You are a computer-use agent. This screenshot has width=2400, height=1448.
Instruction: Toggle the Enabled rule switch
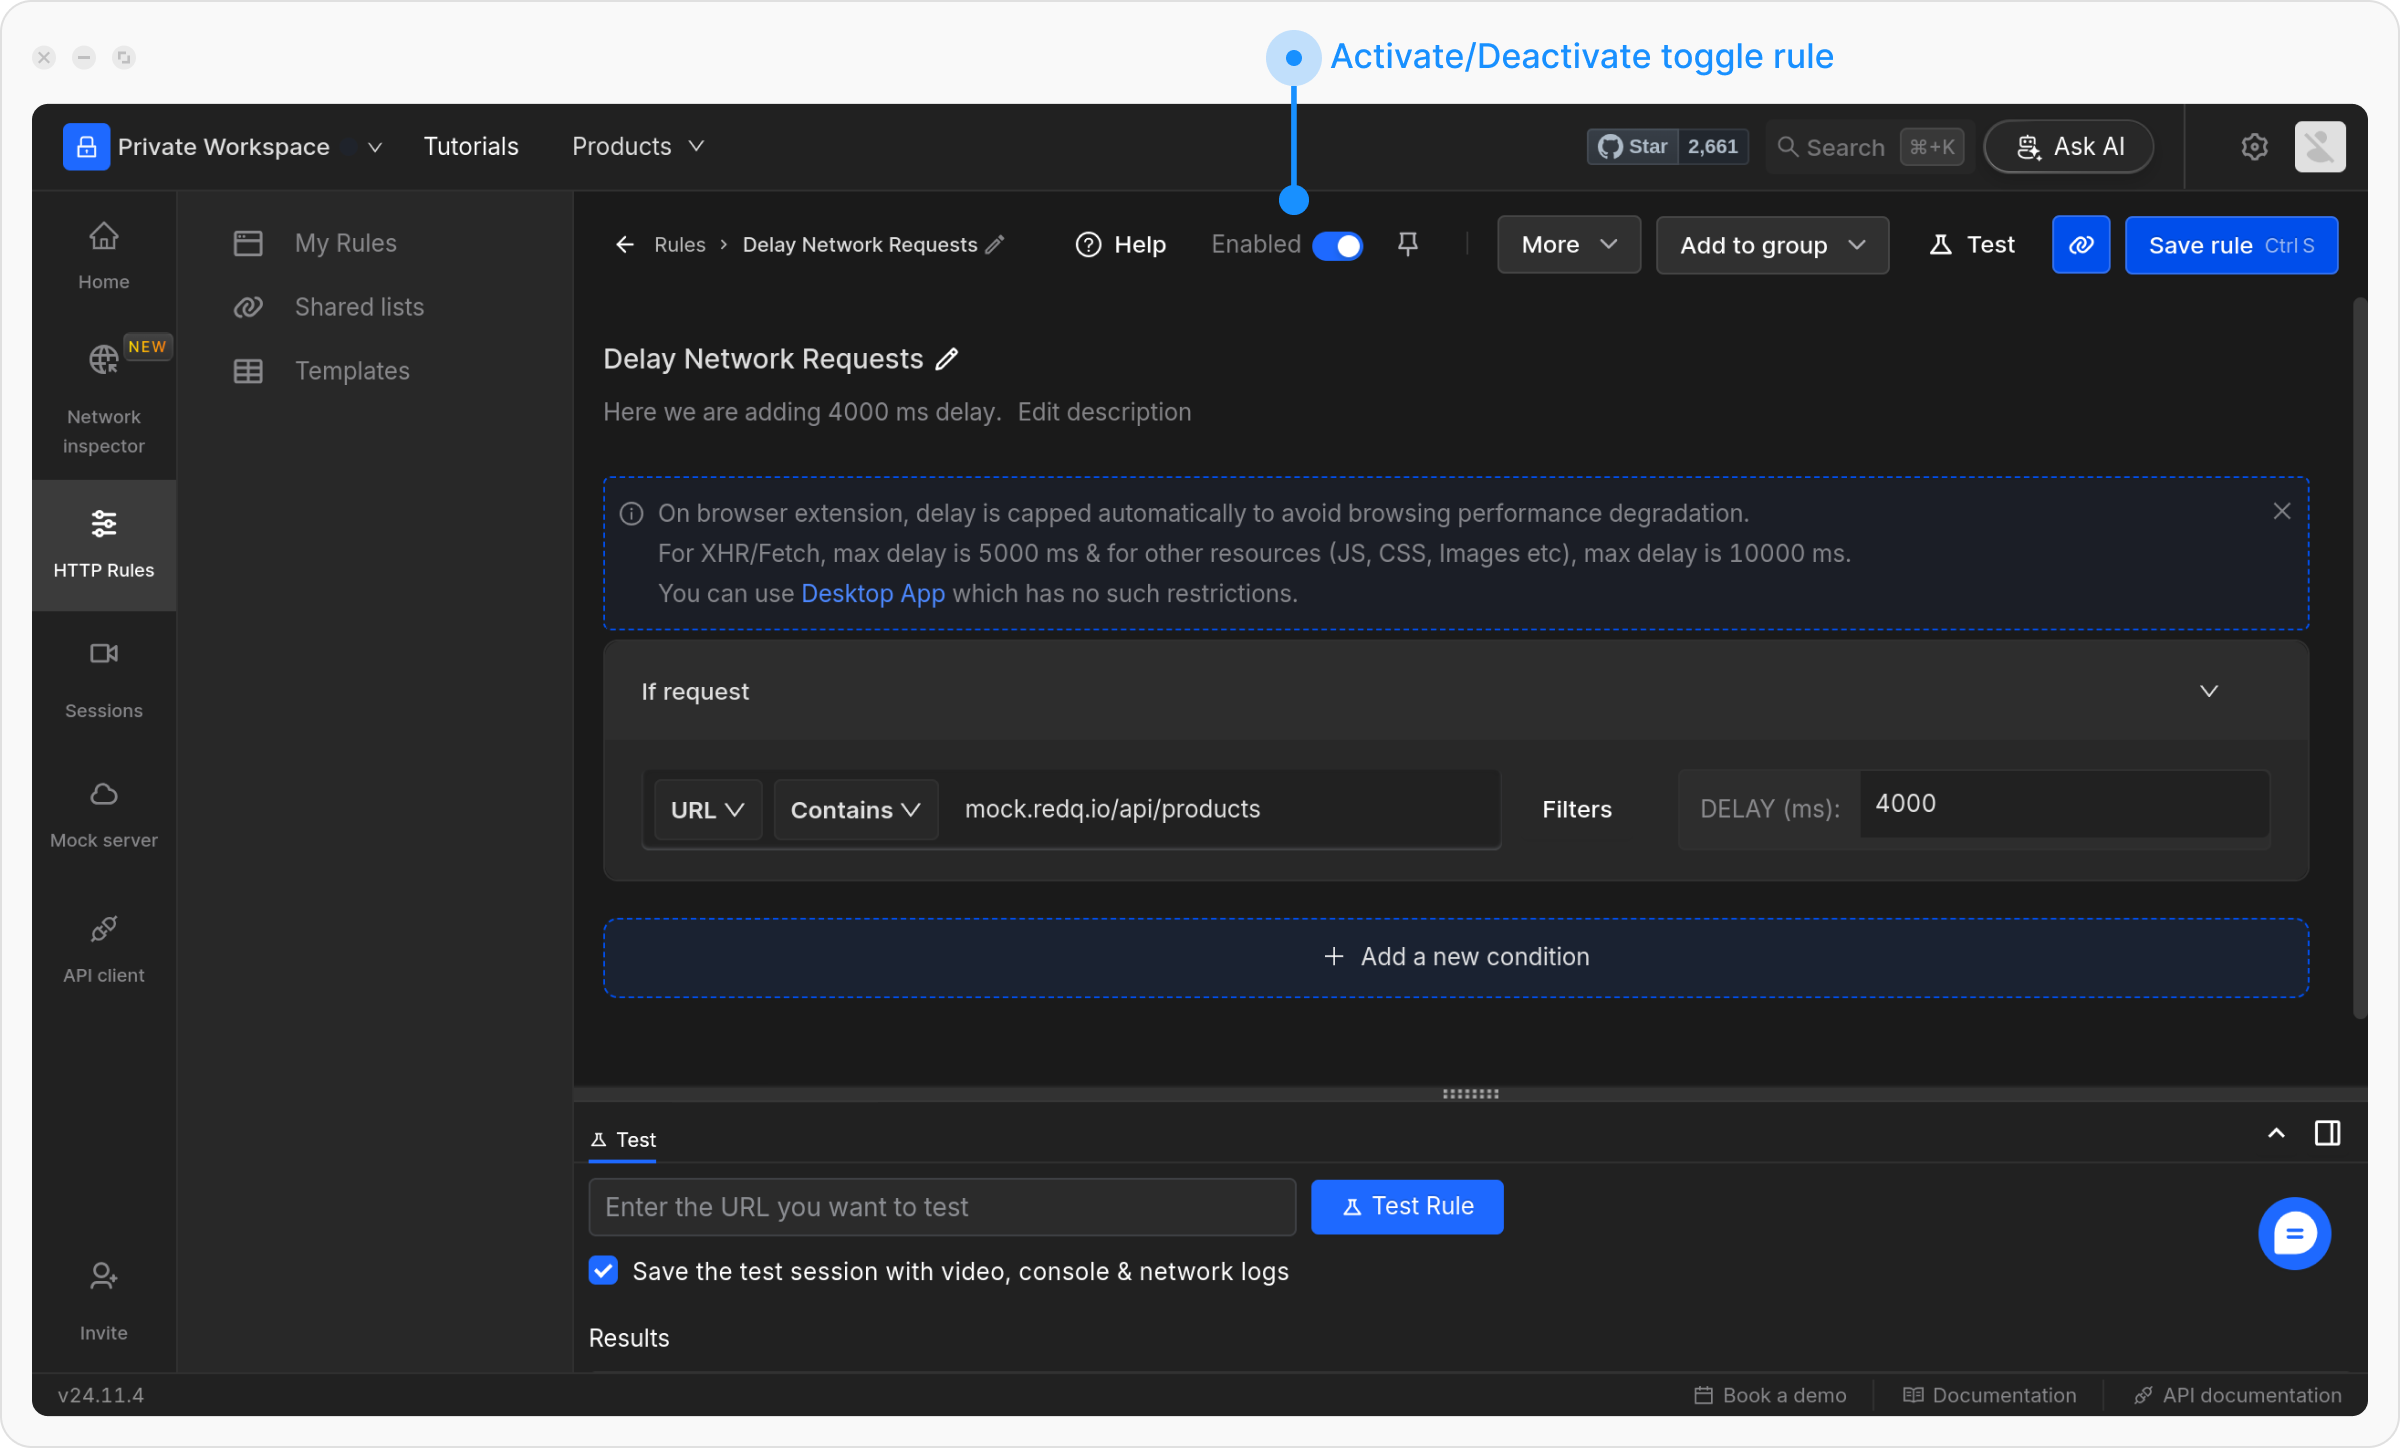click(x=1337, y=245)
